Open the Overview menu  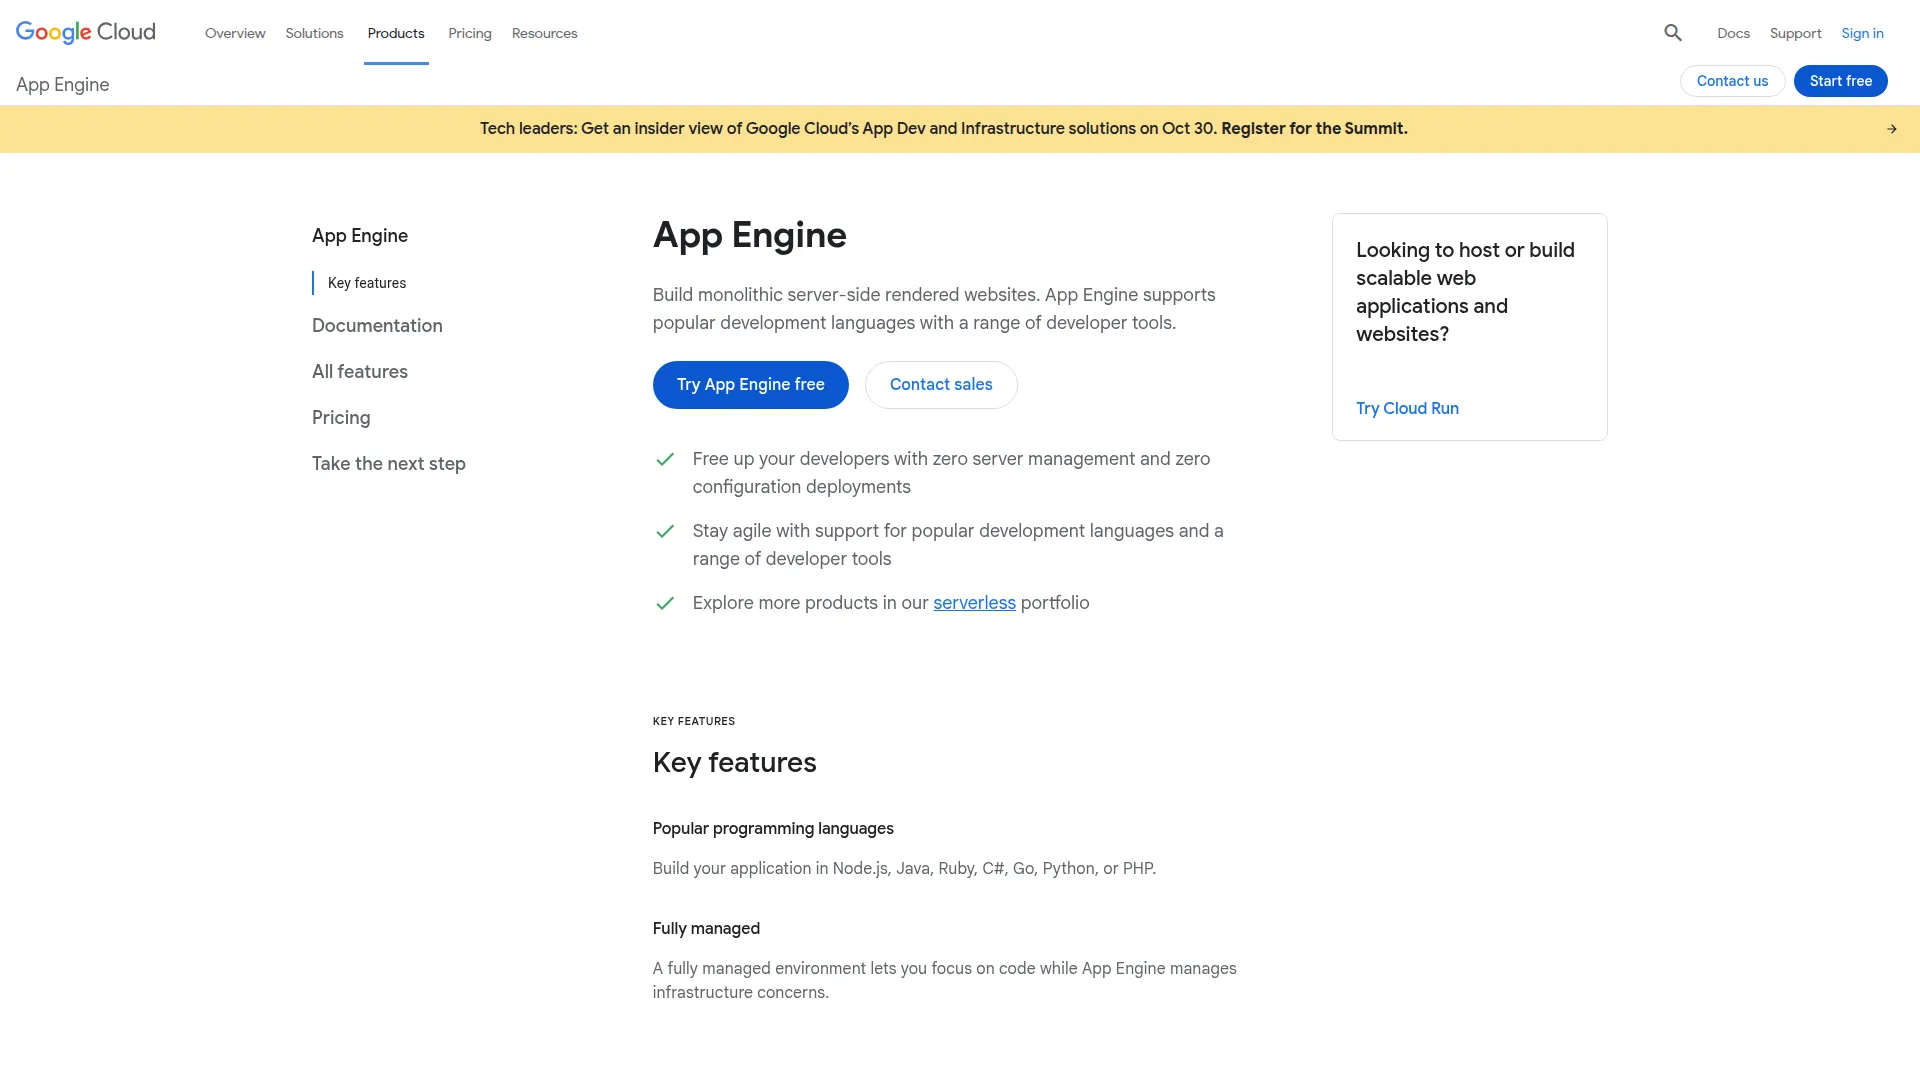(235, 33)
